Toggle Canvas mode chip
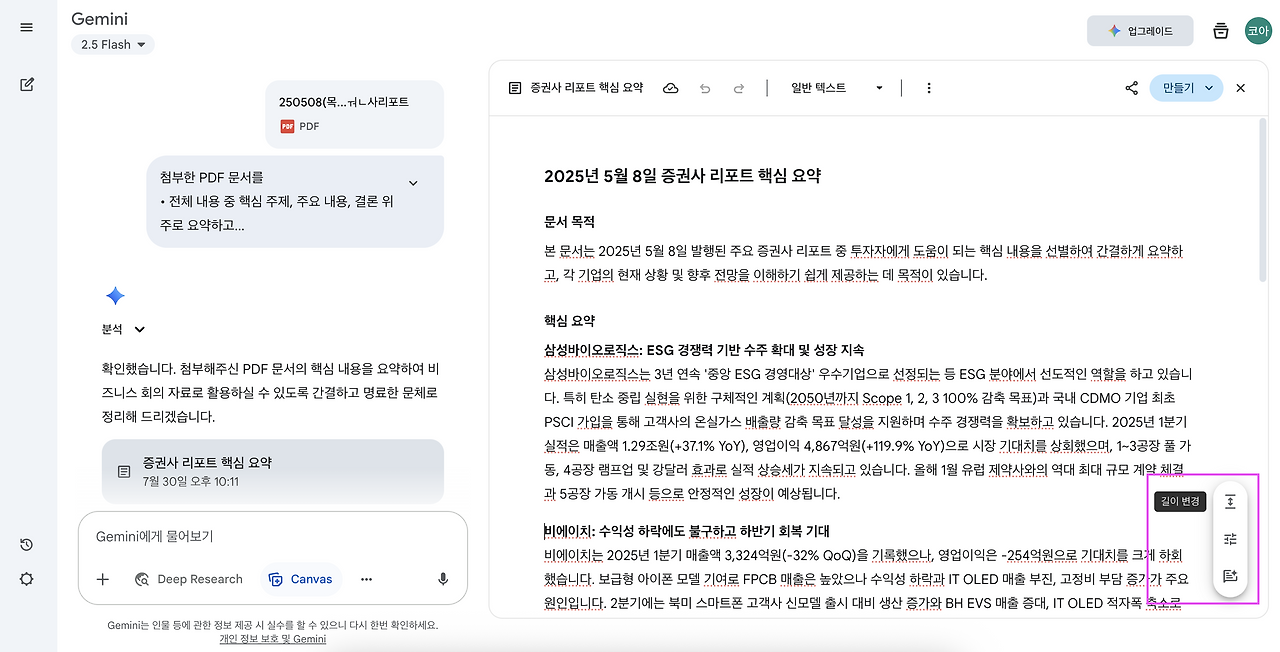 pyautogui.click(x=300, y=579)
